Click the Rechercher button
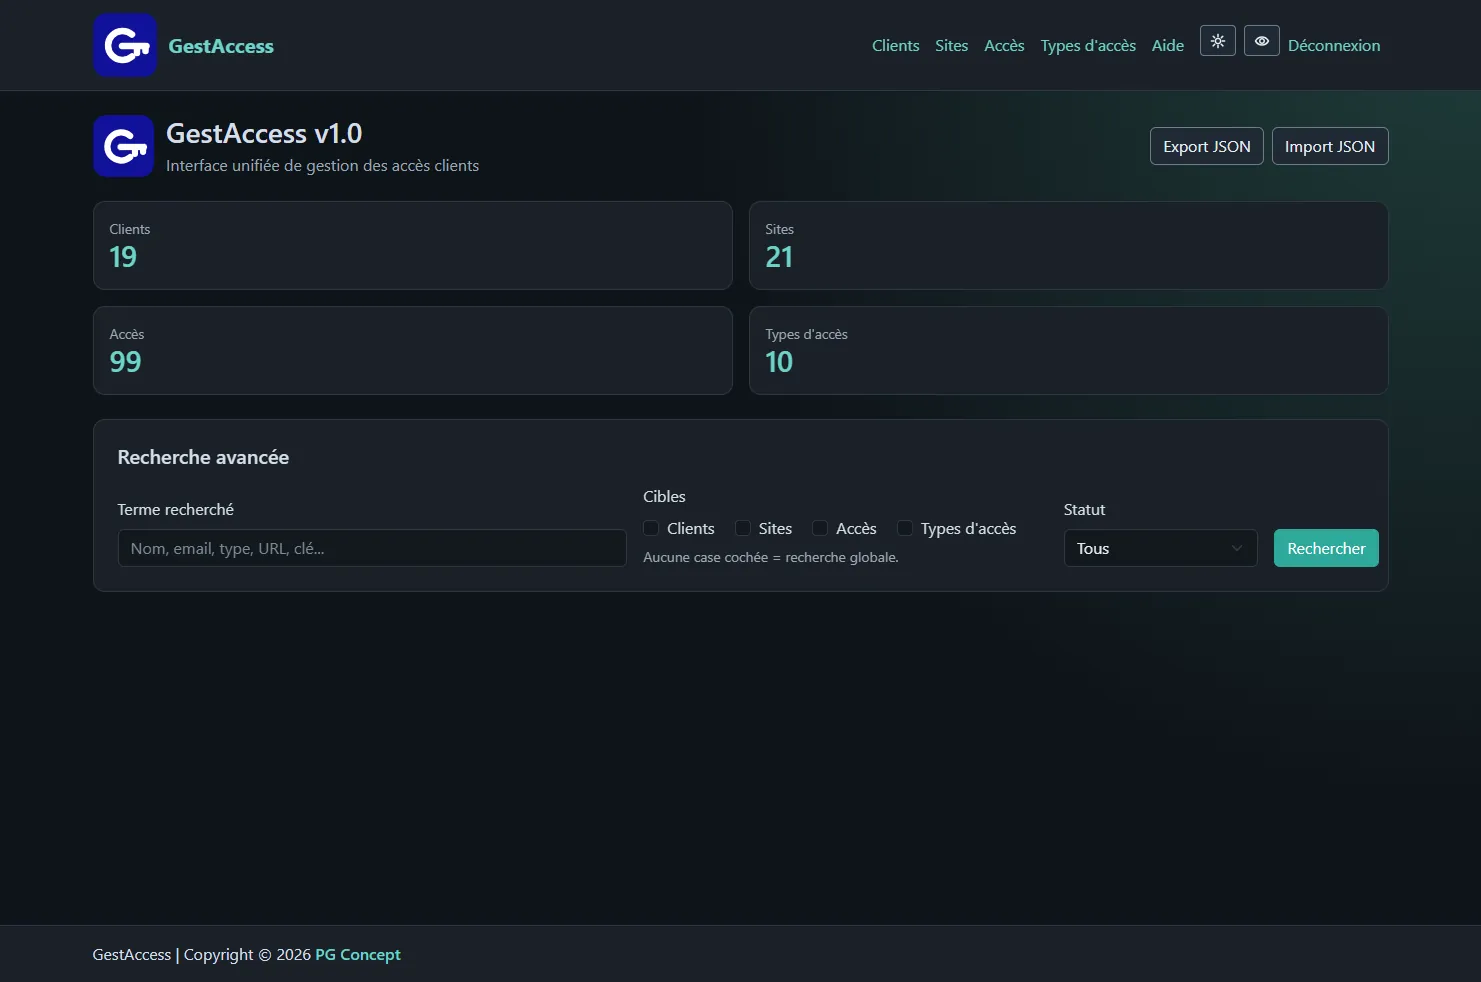1481x982 pixels. (x=1326, y=548)
